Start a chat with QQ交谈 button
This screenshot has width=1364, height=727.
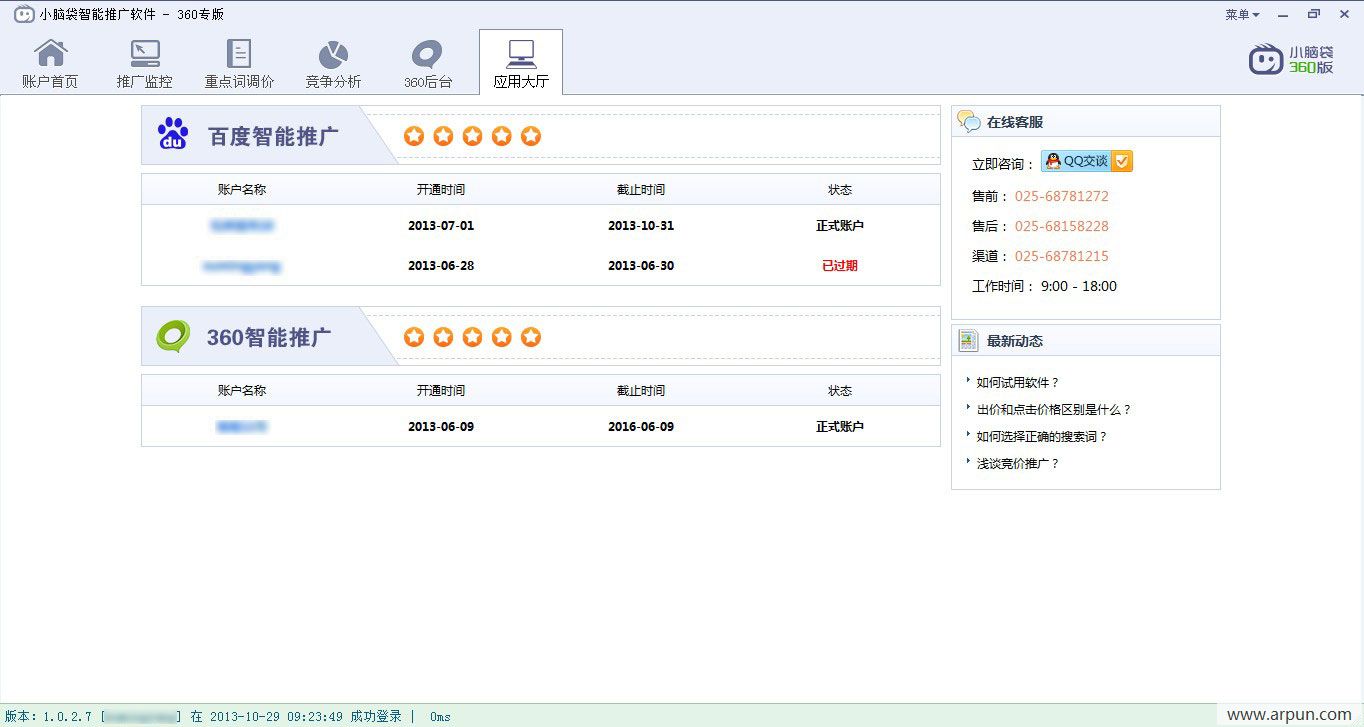[1086, 161]
